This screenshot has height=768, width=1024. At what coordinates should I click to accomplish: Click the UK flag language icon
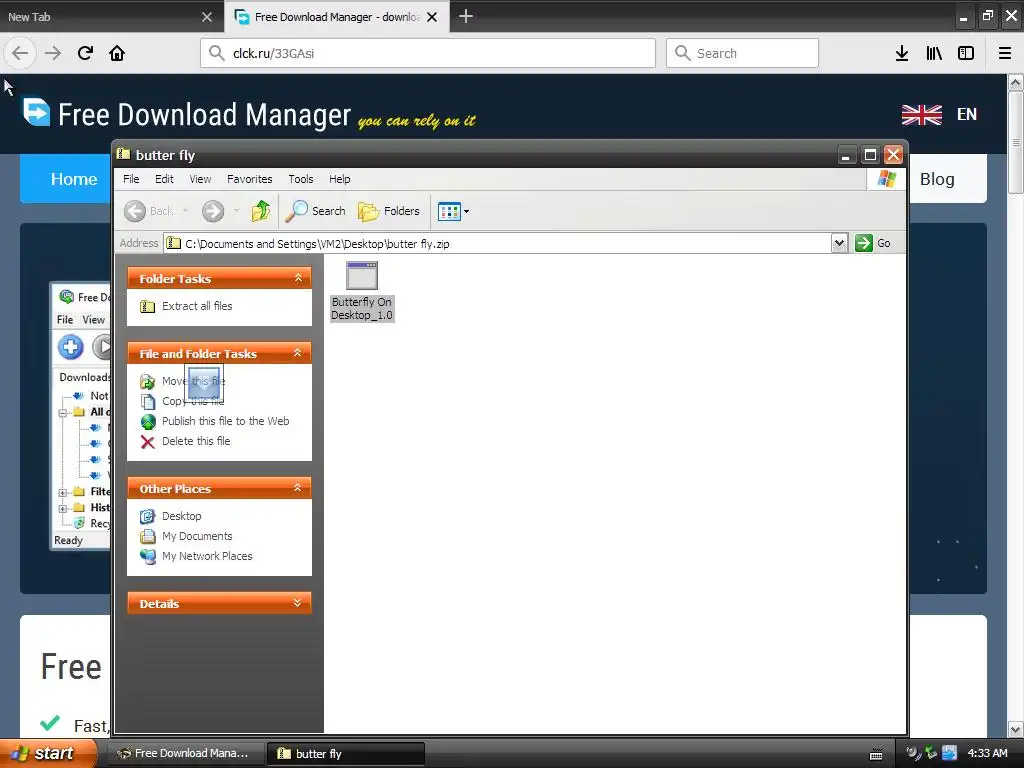921,114
